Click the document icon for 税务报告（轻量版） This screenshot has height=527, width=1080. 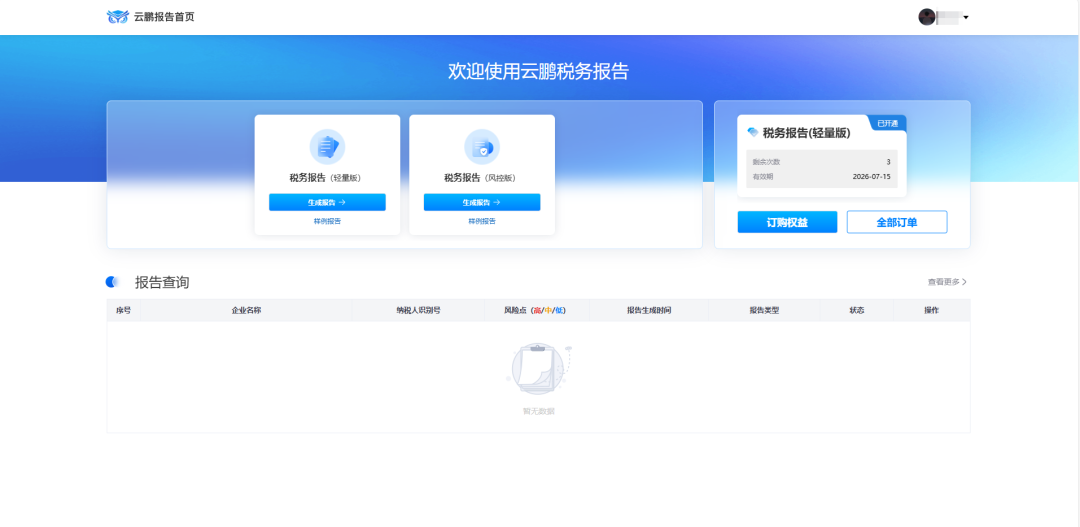tap(327, 147)
